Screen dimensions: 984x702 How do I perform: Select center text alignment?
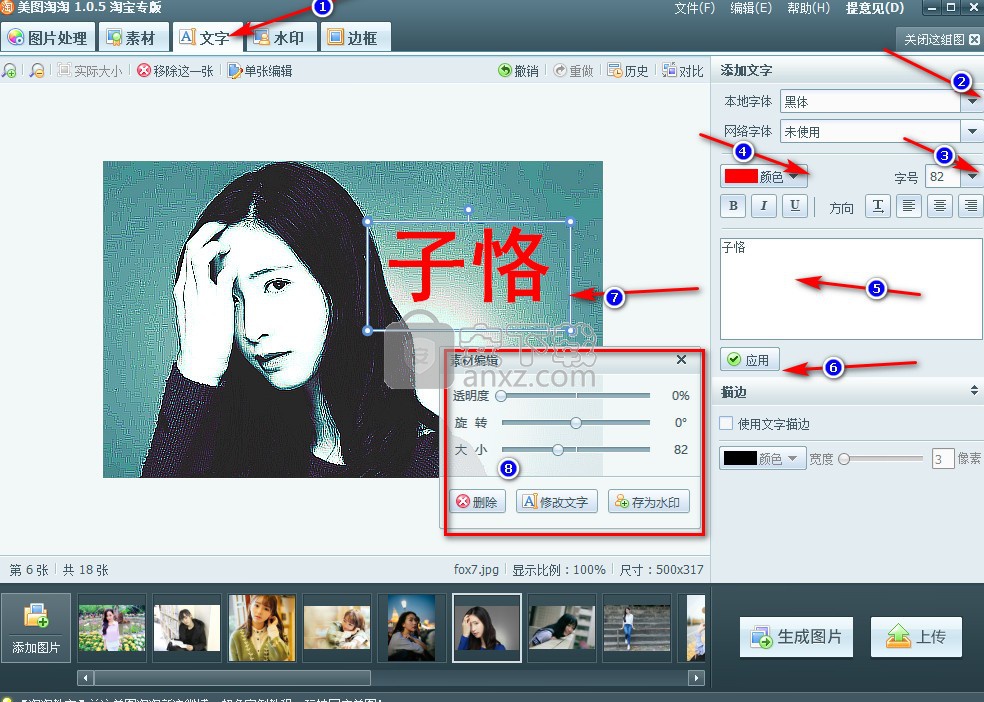(939, 206)
